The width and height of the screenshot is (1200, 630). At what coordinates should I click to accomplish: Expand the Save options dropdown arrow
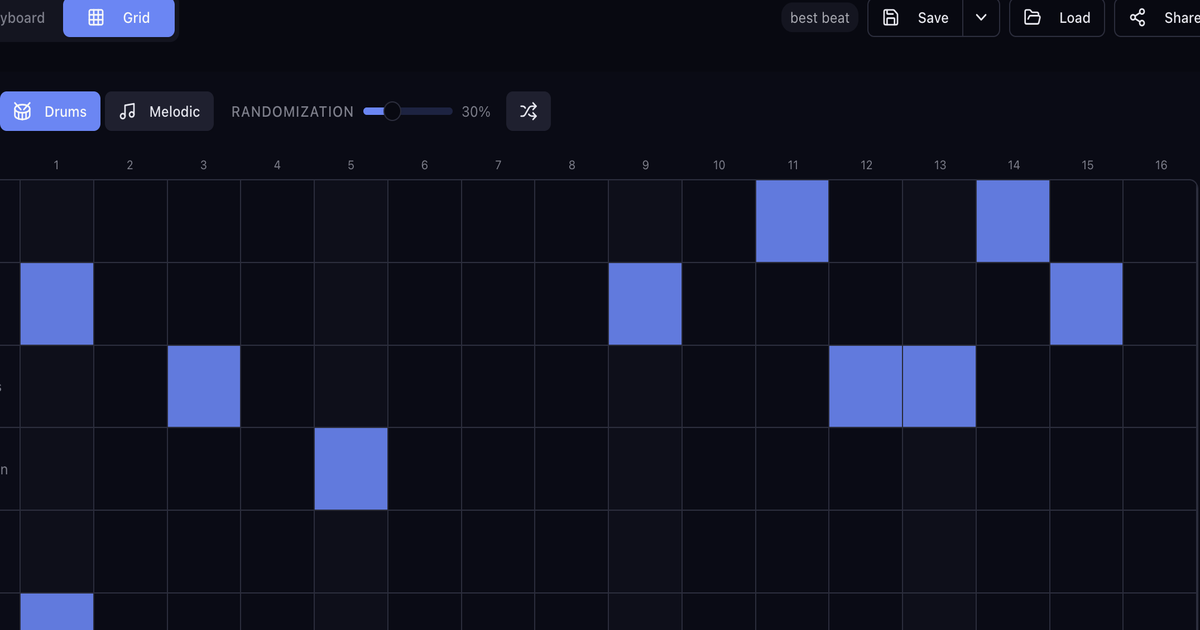(x=981, y=18)
